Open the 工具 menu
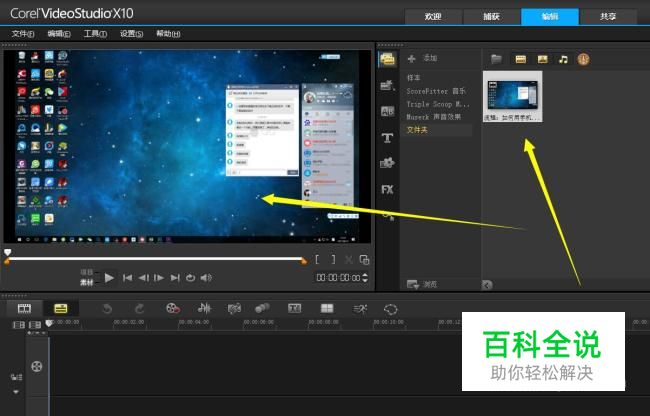 click(95, 34)
